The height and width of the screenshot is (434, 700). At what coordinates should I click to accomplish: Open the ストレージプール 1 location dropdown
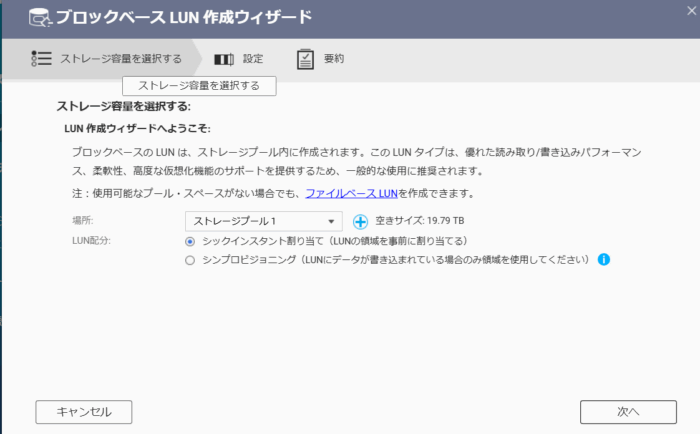pyautogui.click(x=262, y=221)
